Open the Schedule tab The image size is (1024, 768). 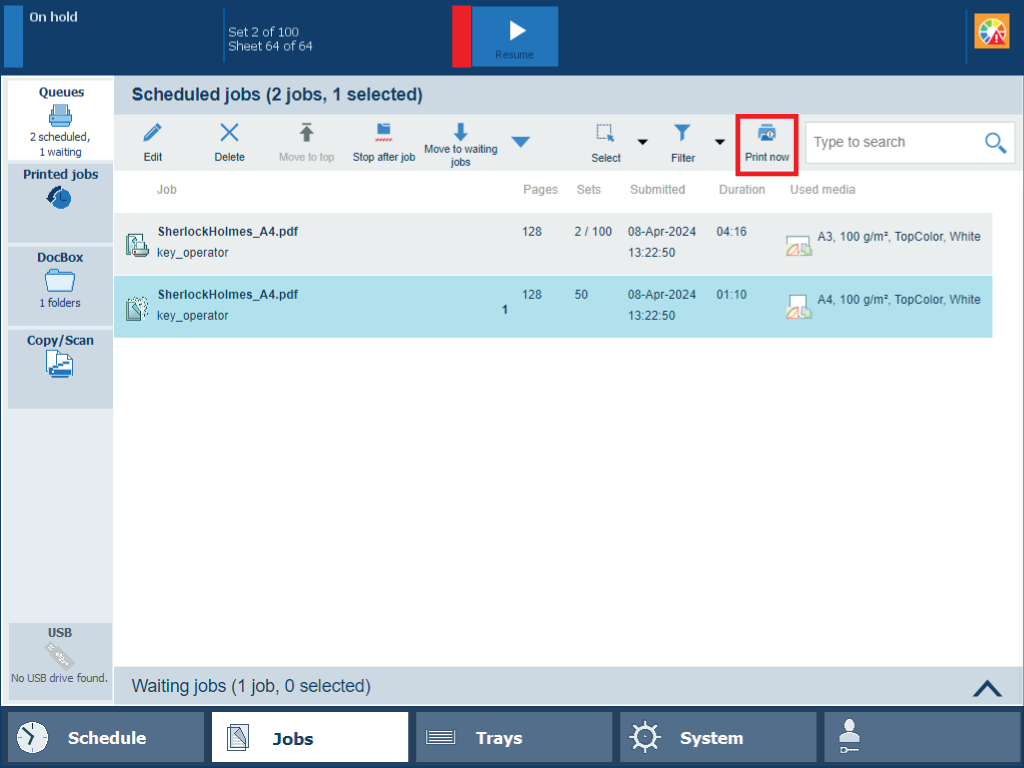click(x=105, y=738)
